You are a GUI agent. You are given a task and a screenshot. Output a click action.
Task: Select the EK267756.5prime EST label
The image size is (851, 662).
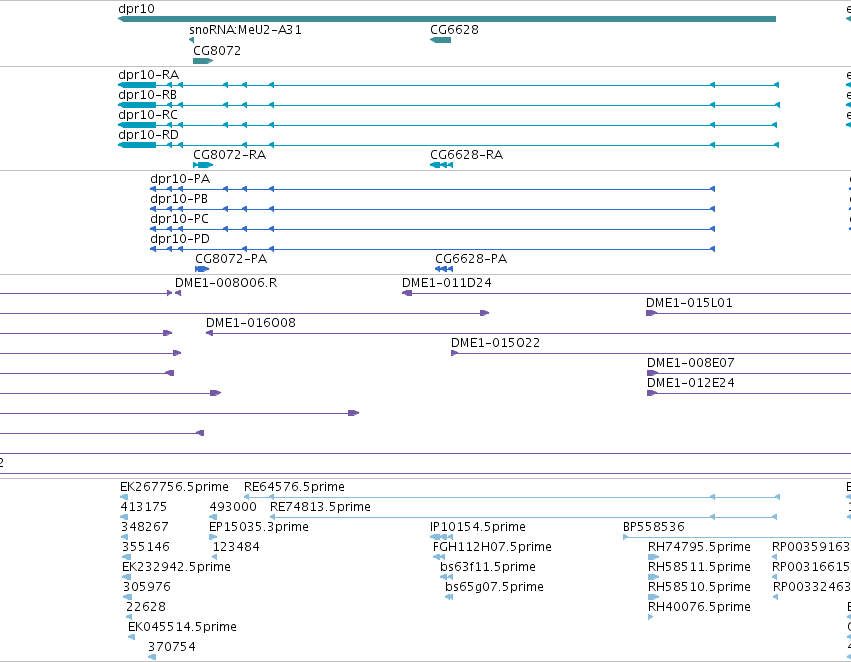pyautogui.click(x=174, y=487)
